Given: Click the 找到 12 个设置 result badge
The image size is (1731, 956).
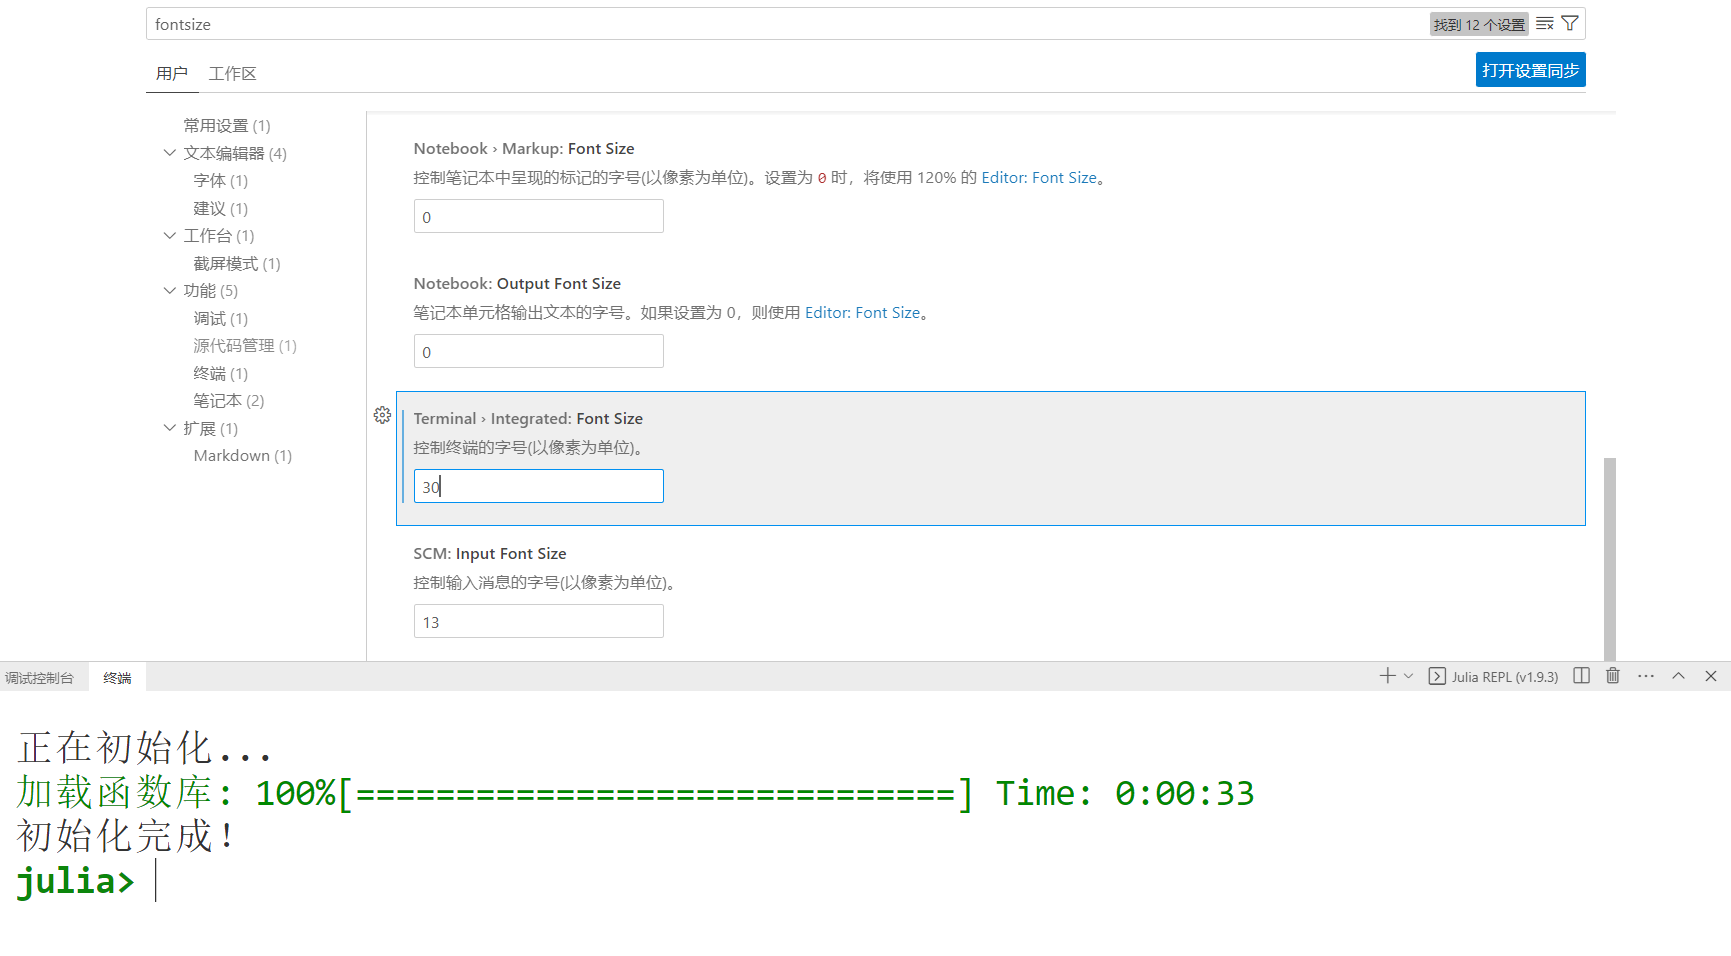Looking at the screenshot, I should pyautogui.click(x=1479, y=25).
